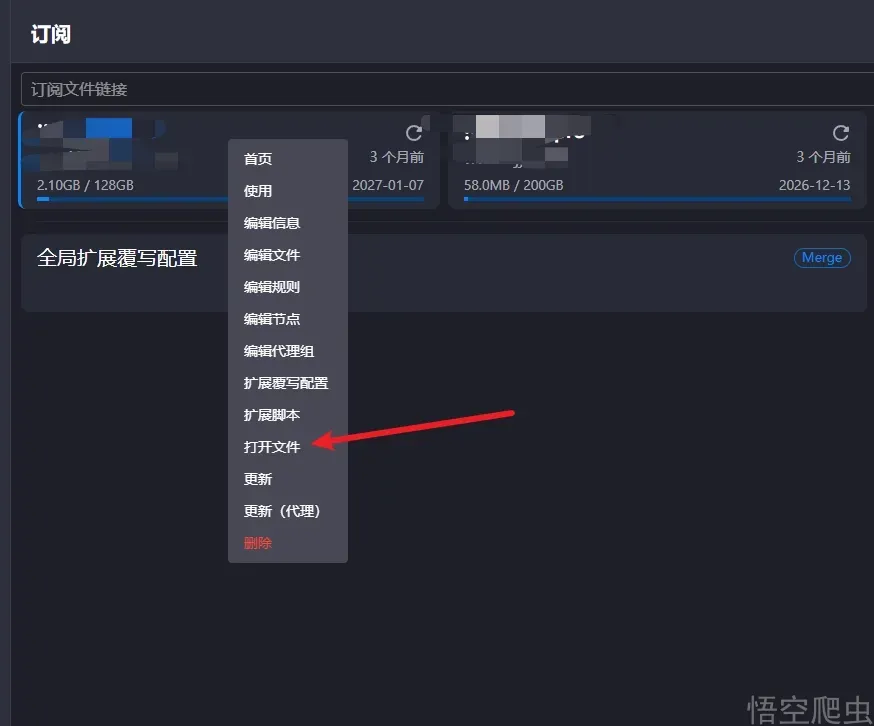Refresh the first subscription with 128GB quota
Screen dimensions: 874x726
pos(414,133)
